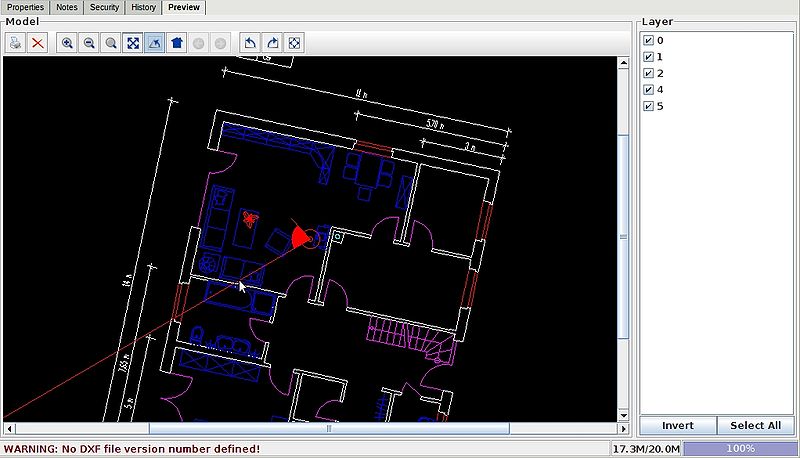The height and width of the screenshot is (458, 800).
Task: Select the Preview tab
Action: tap(184, 7)
